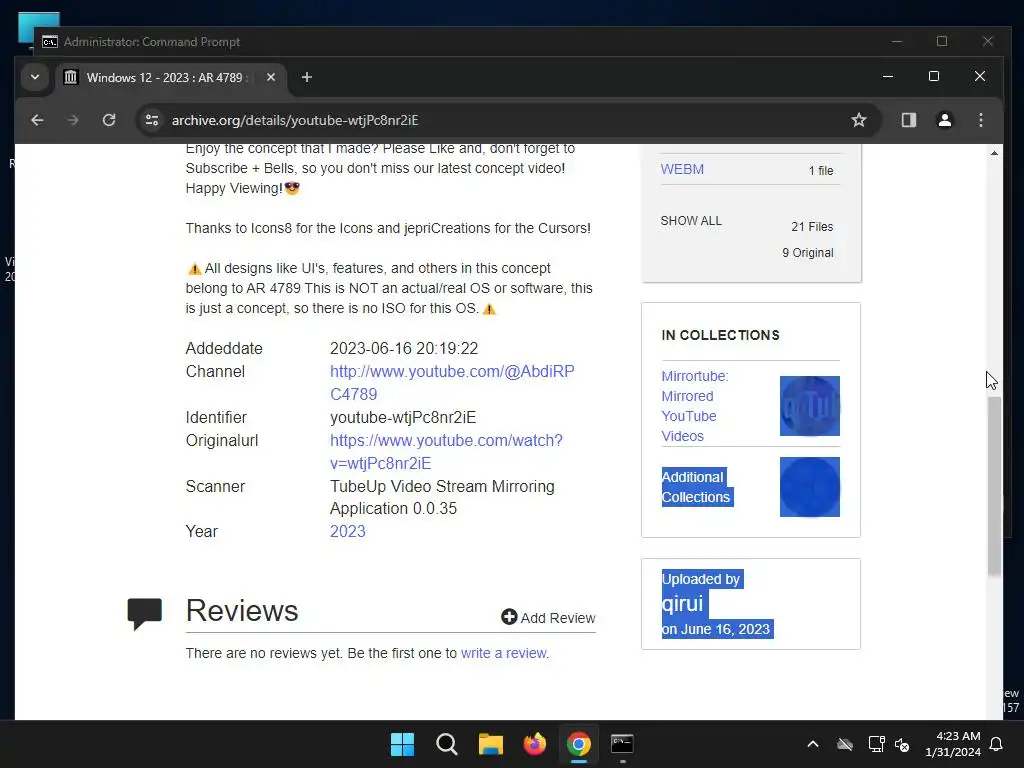Screen dimensions: 1024x768
Task: Click the Additional Collections thumbnail
Action: click(809, 487)
